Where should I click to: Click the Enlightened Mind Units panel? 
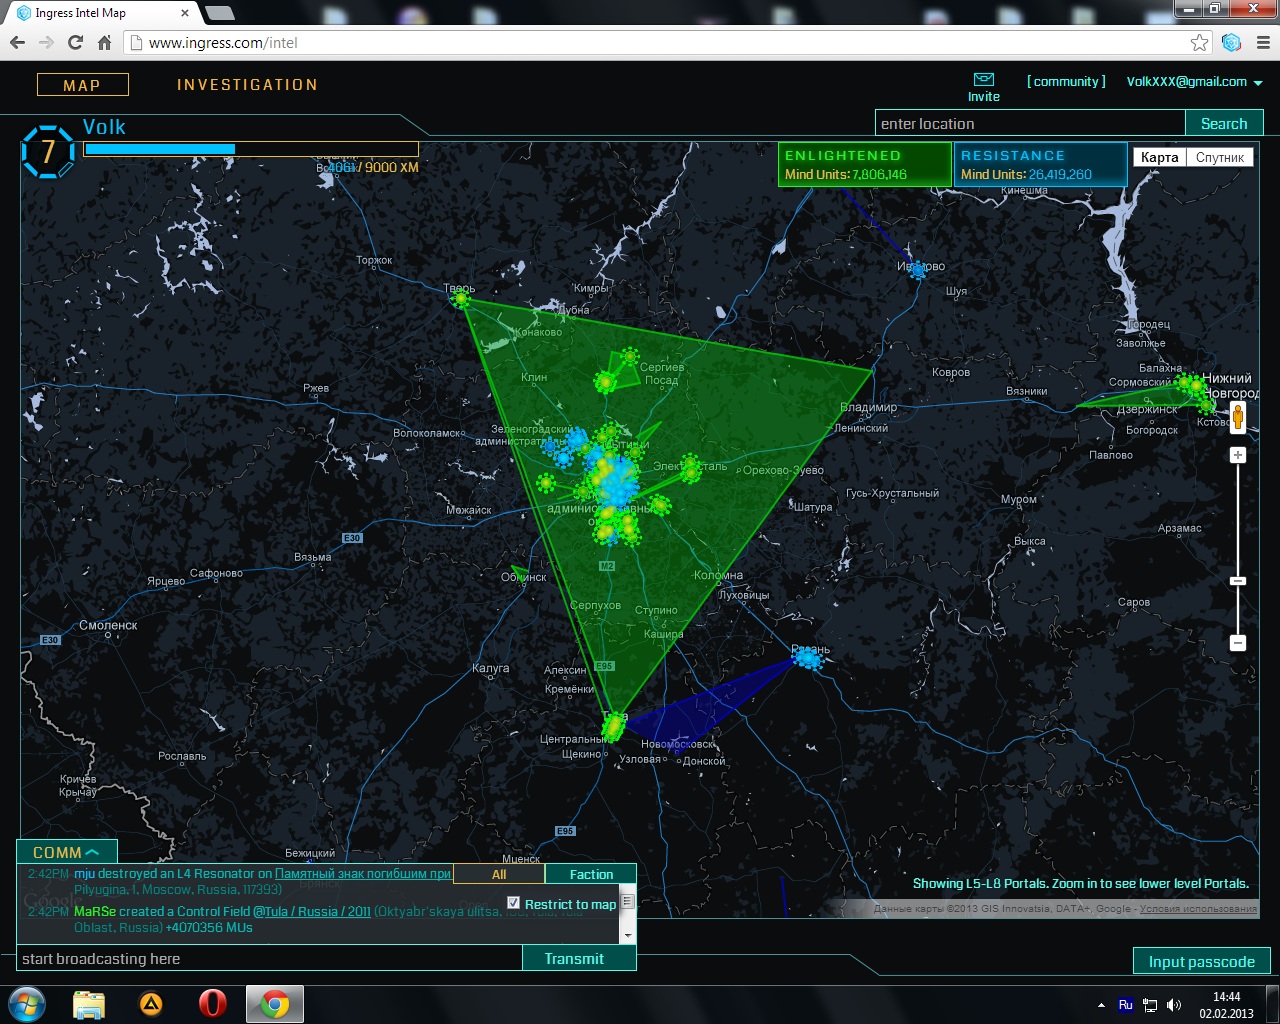(865, 164)
